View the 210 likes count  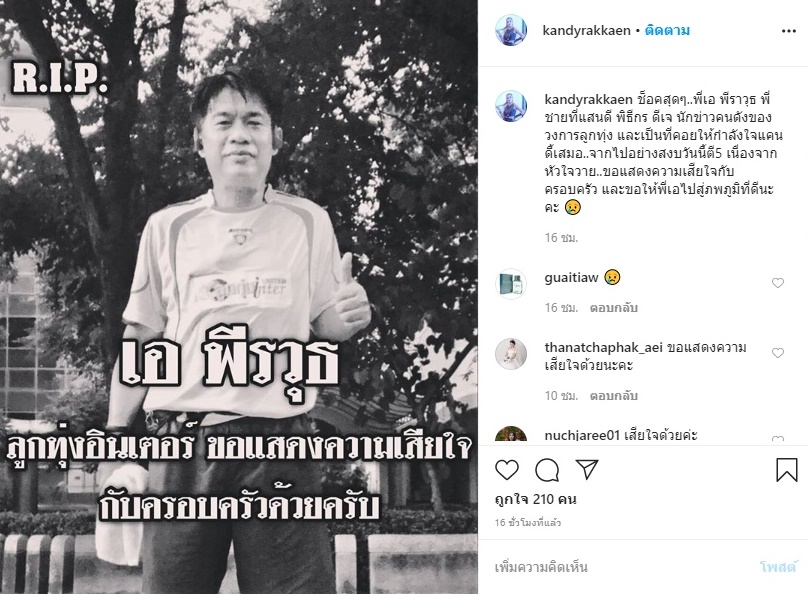[x=535, y=499]
